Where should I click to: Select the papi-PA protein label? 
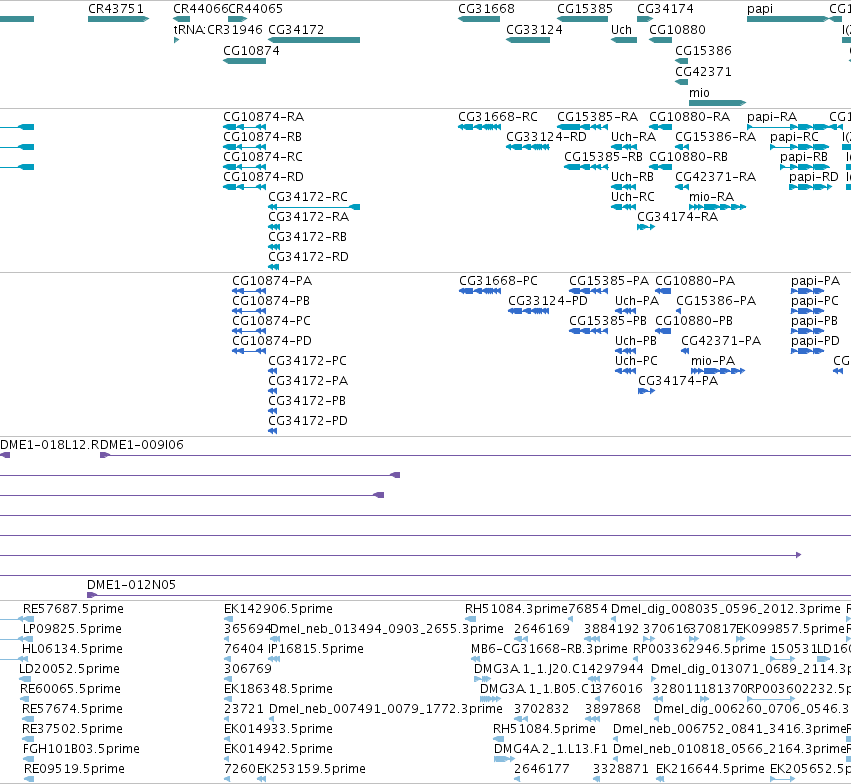(816, 281)
